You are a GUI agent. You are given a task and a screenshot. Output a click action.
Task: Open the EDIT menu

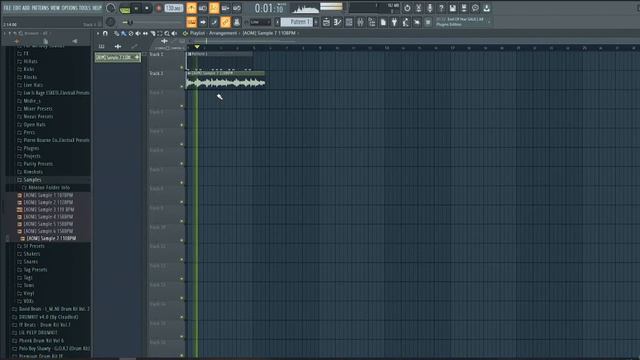[x=16, y=8]
